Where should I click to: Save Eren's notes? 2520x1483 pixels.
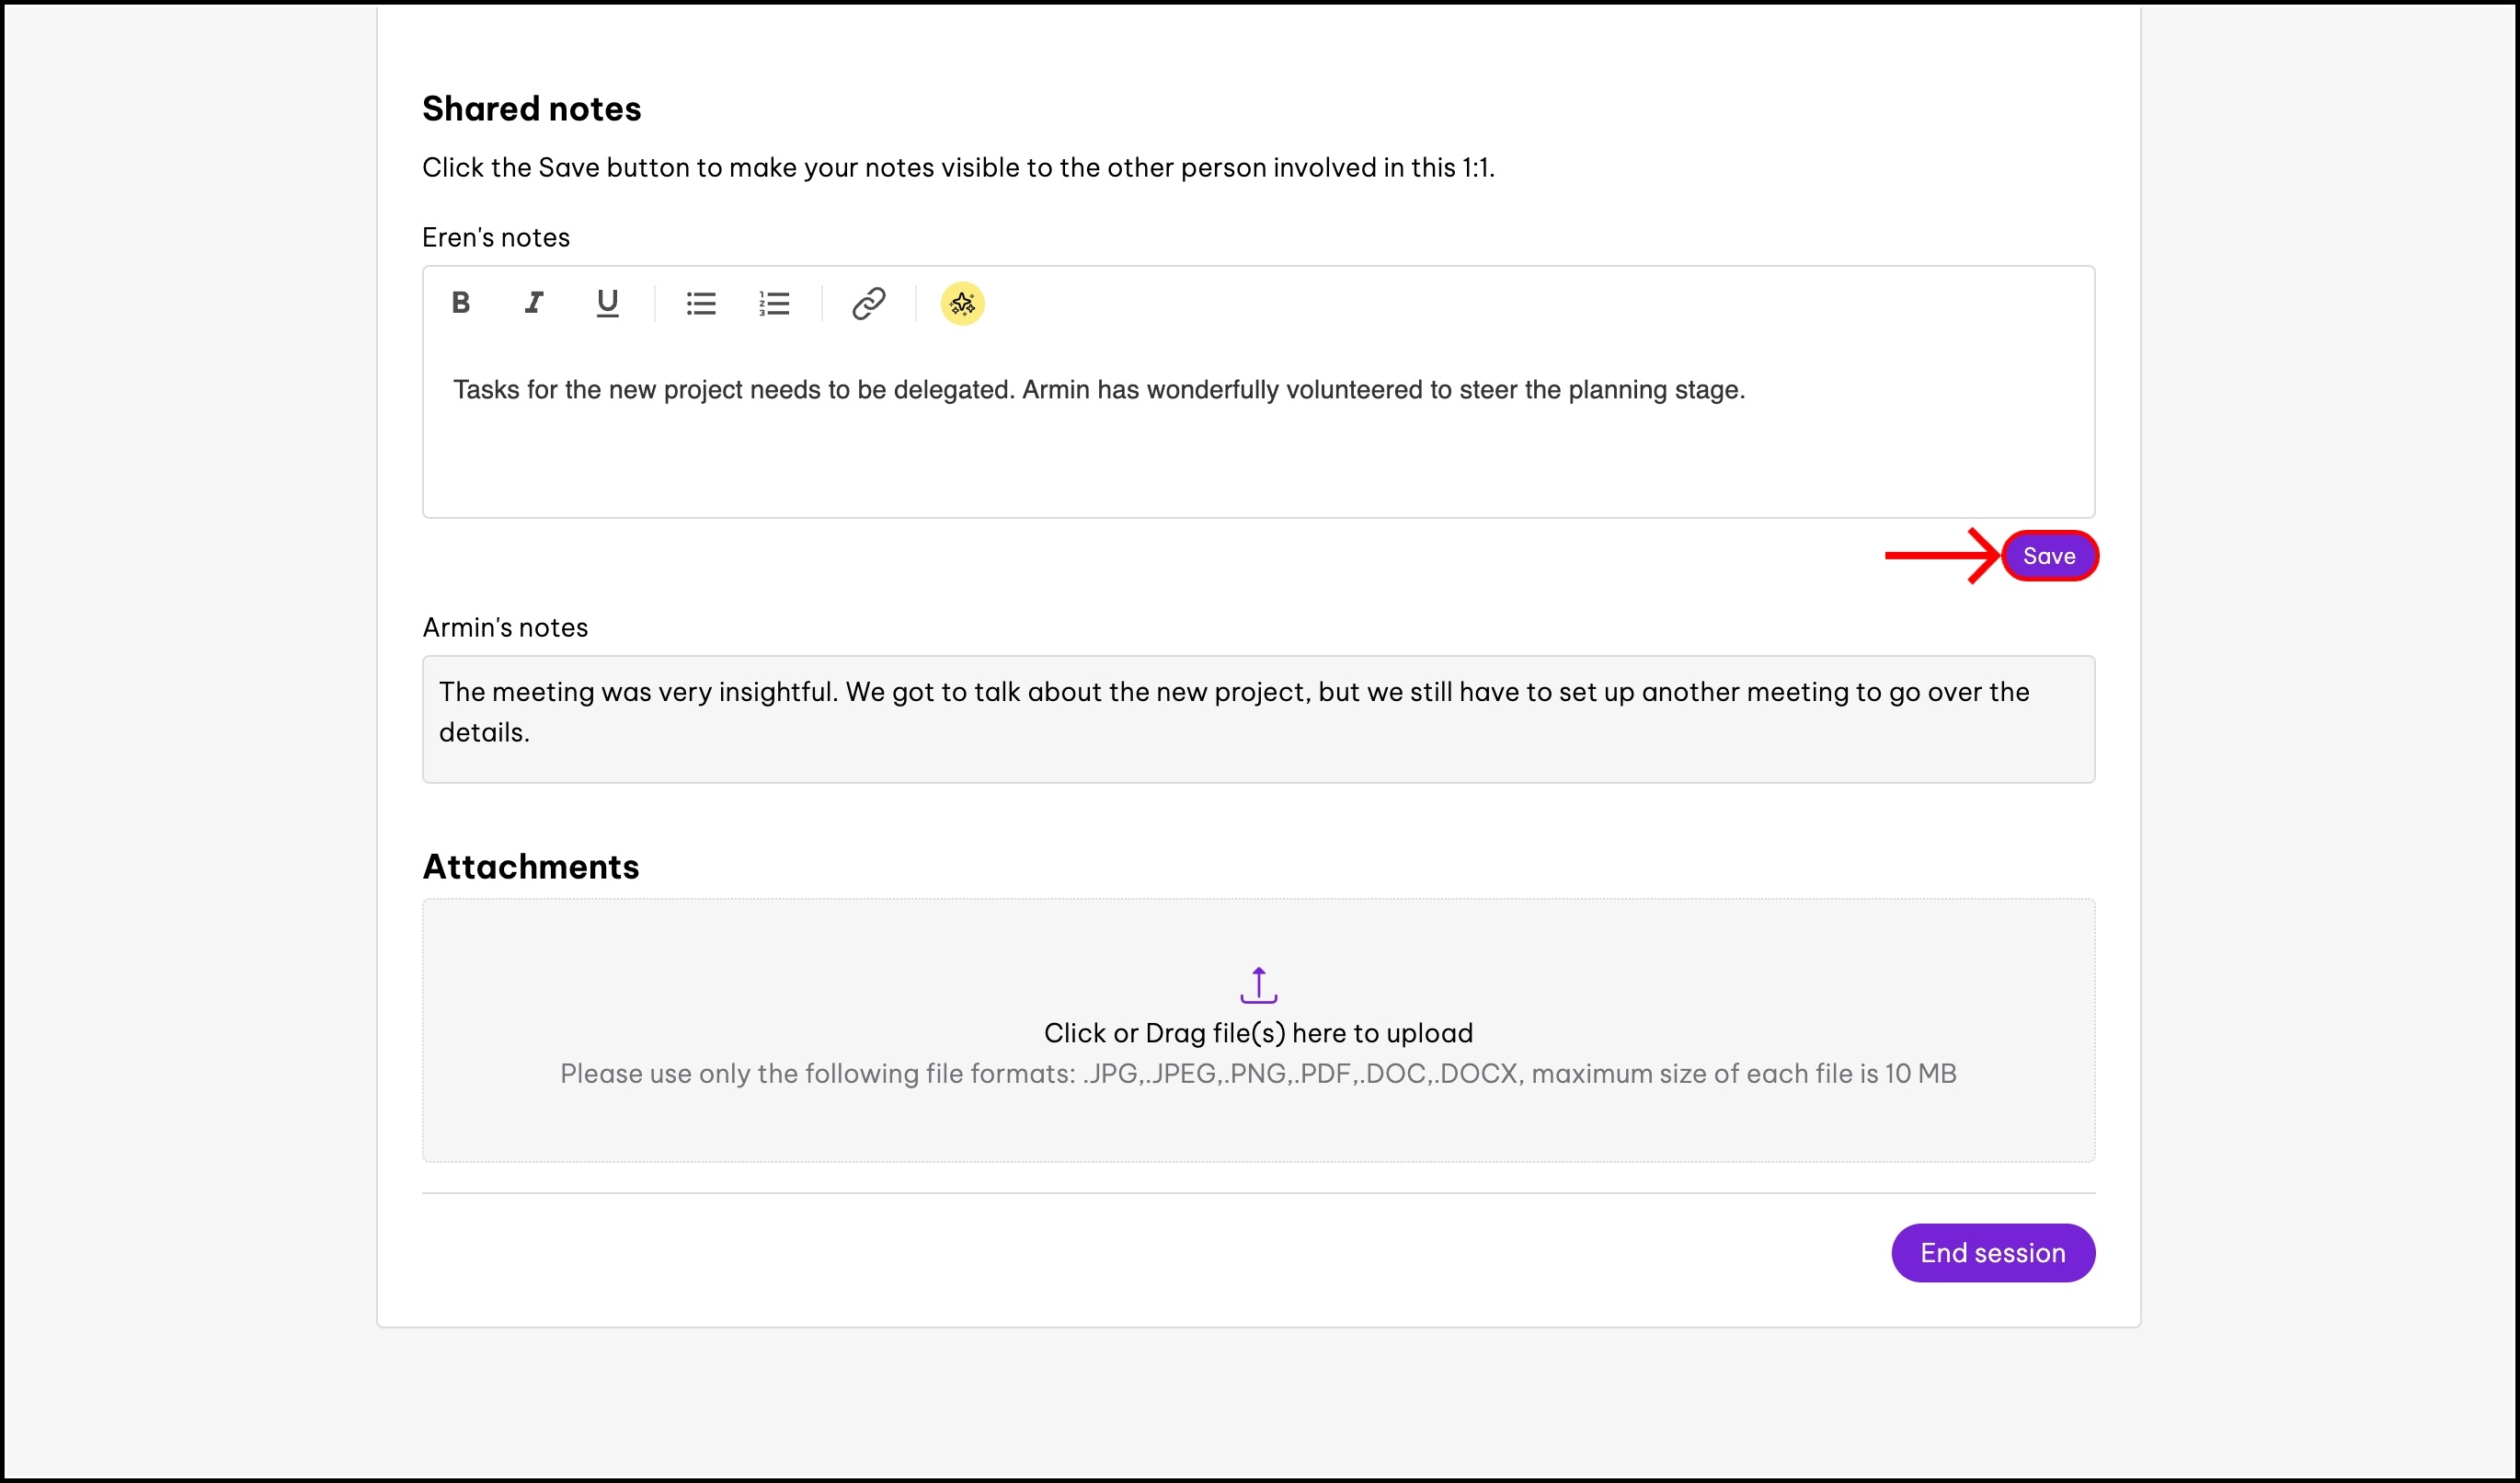coord(2048,556)
